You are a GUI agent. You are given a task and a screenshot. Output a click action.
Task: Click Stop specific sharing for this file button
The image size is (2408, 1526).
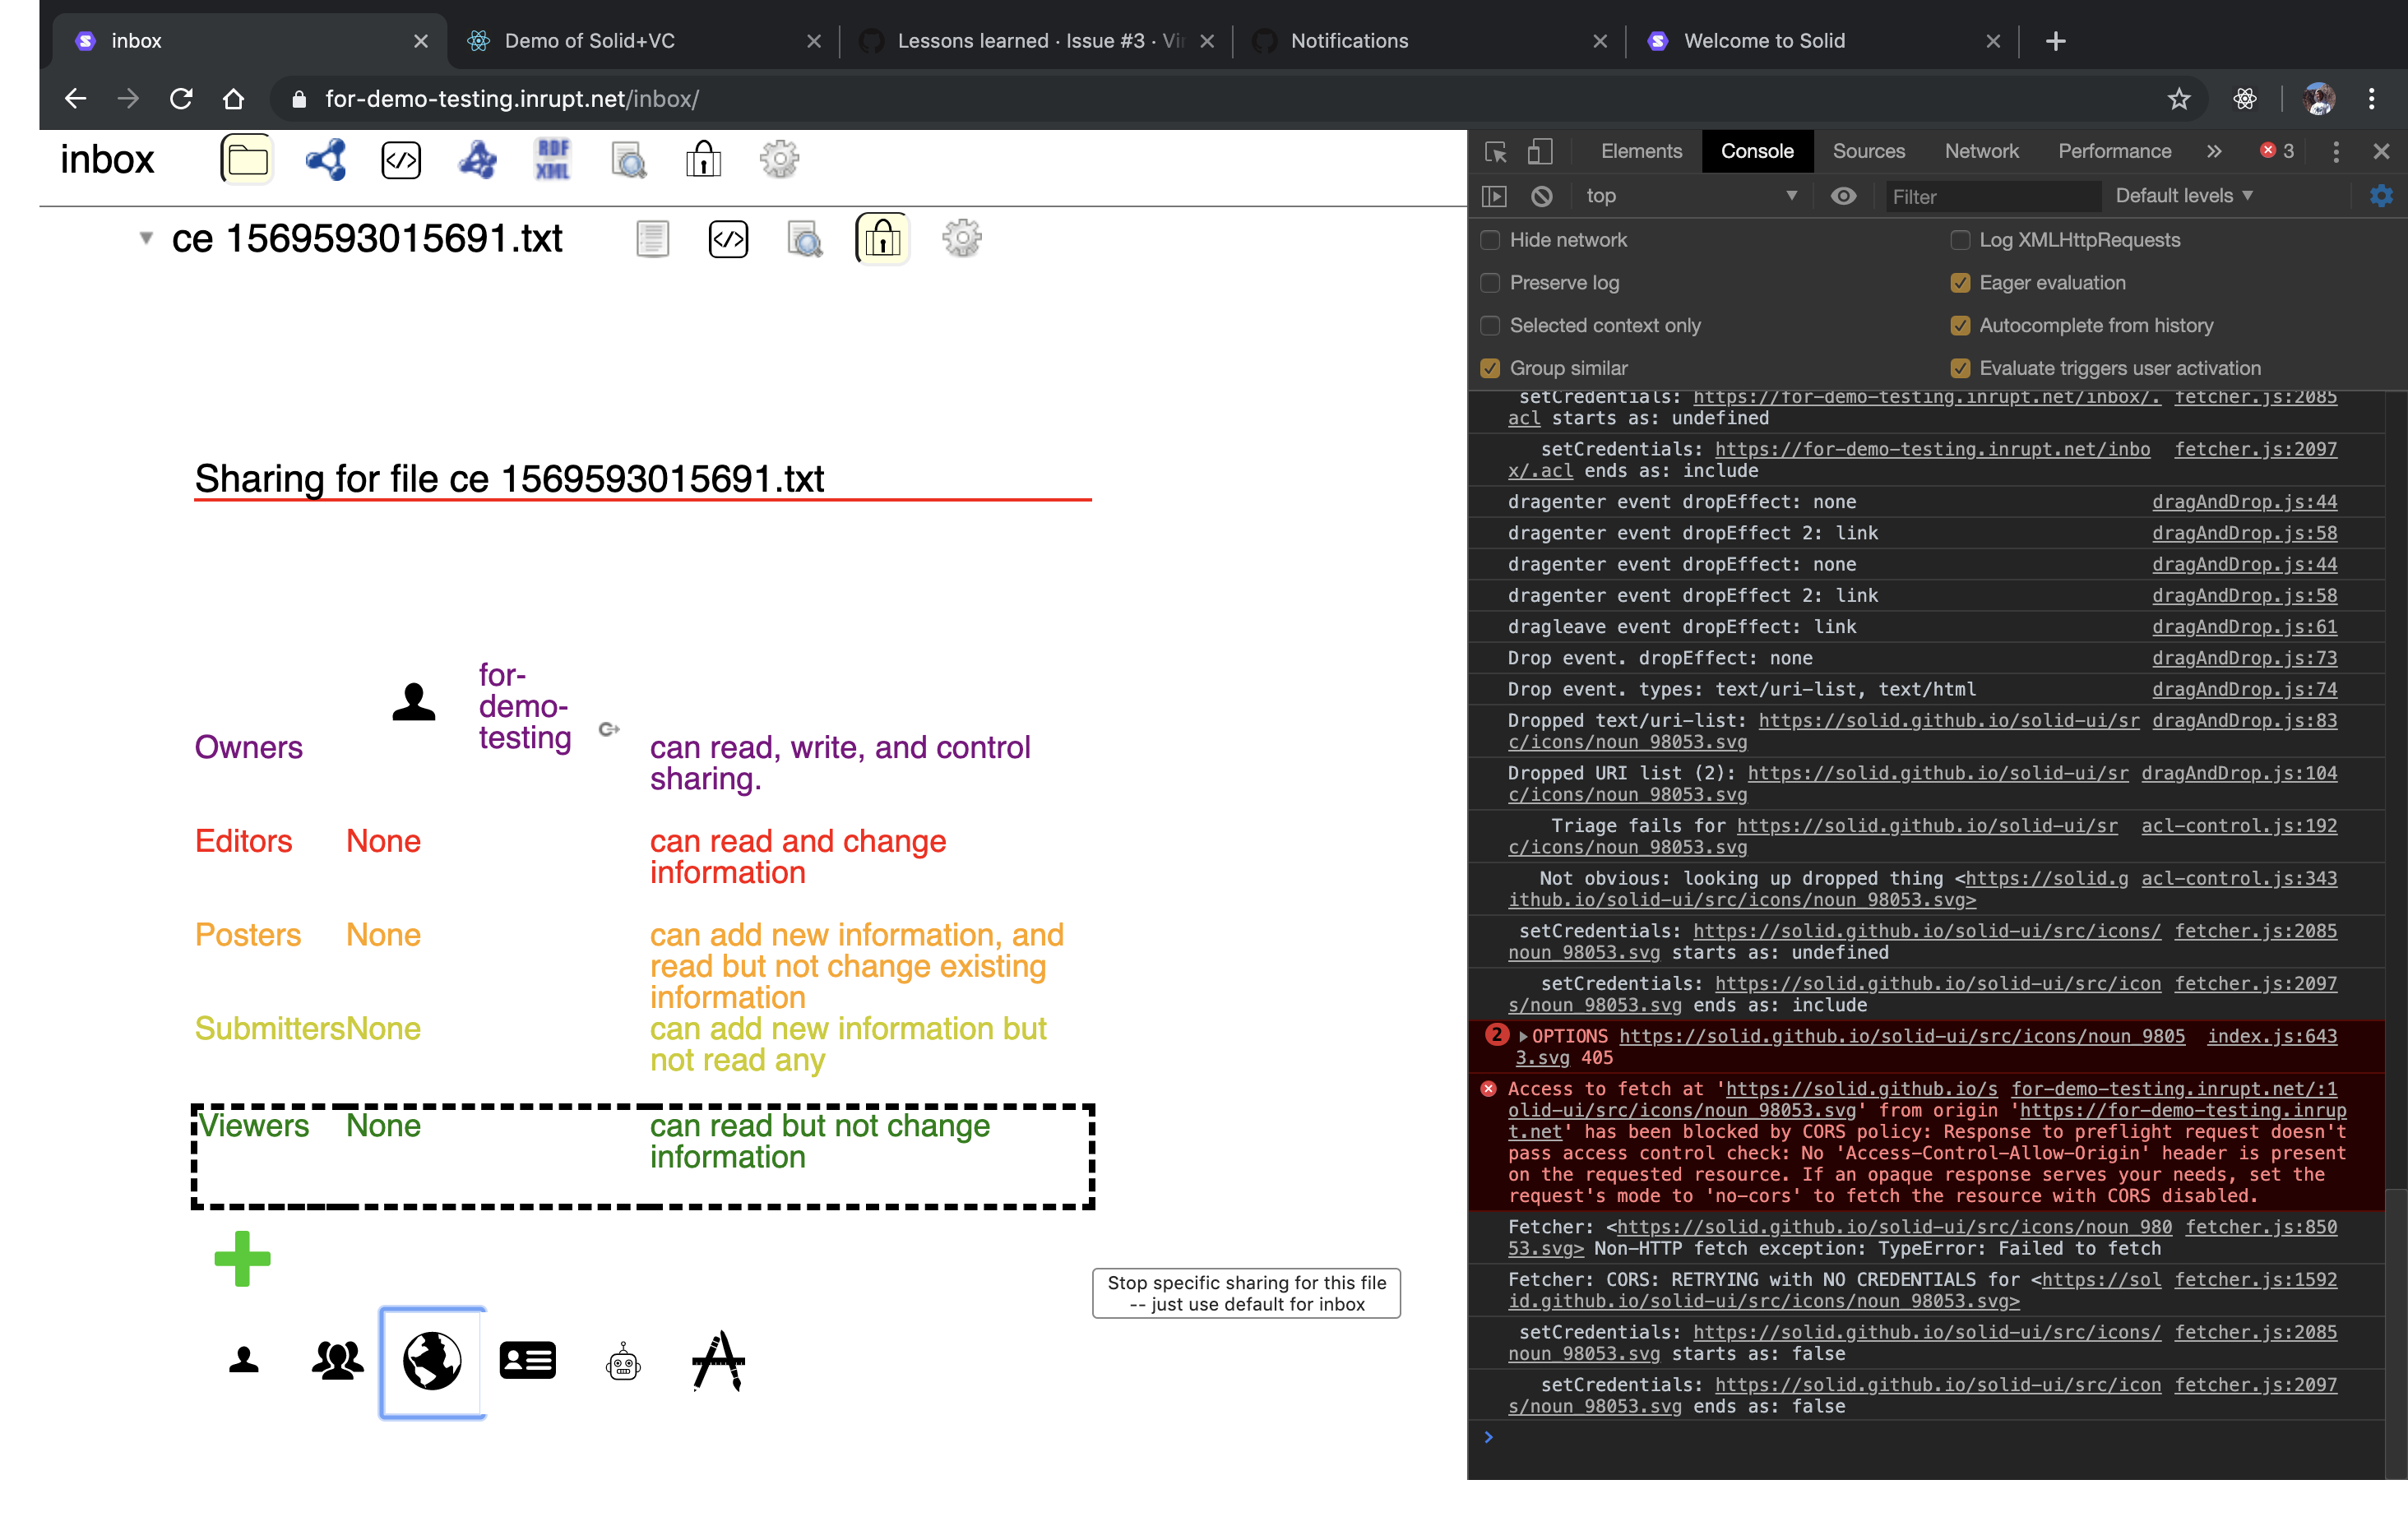point(1246,1293)
